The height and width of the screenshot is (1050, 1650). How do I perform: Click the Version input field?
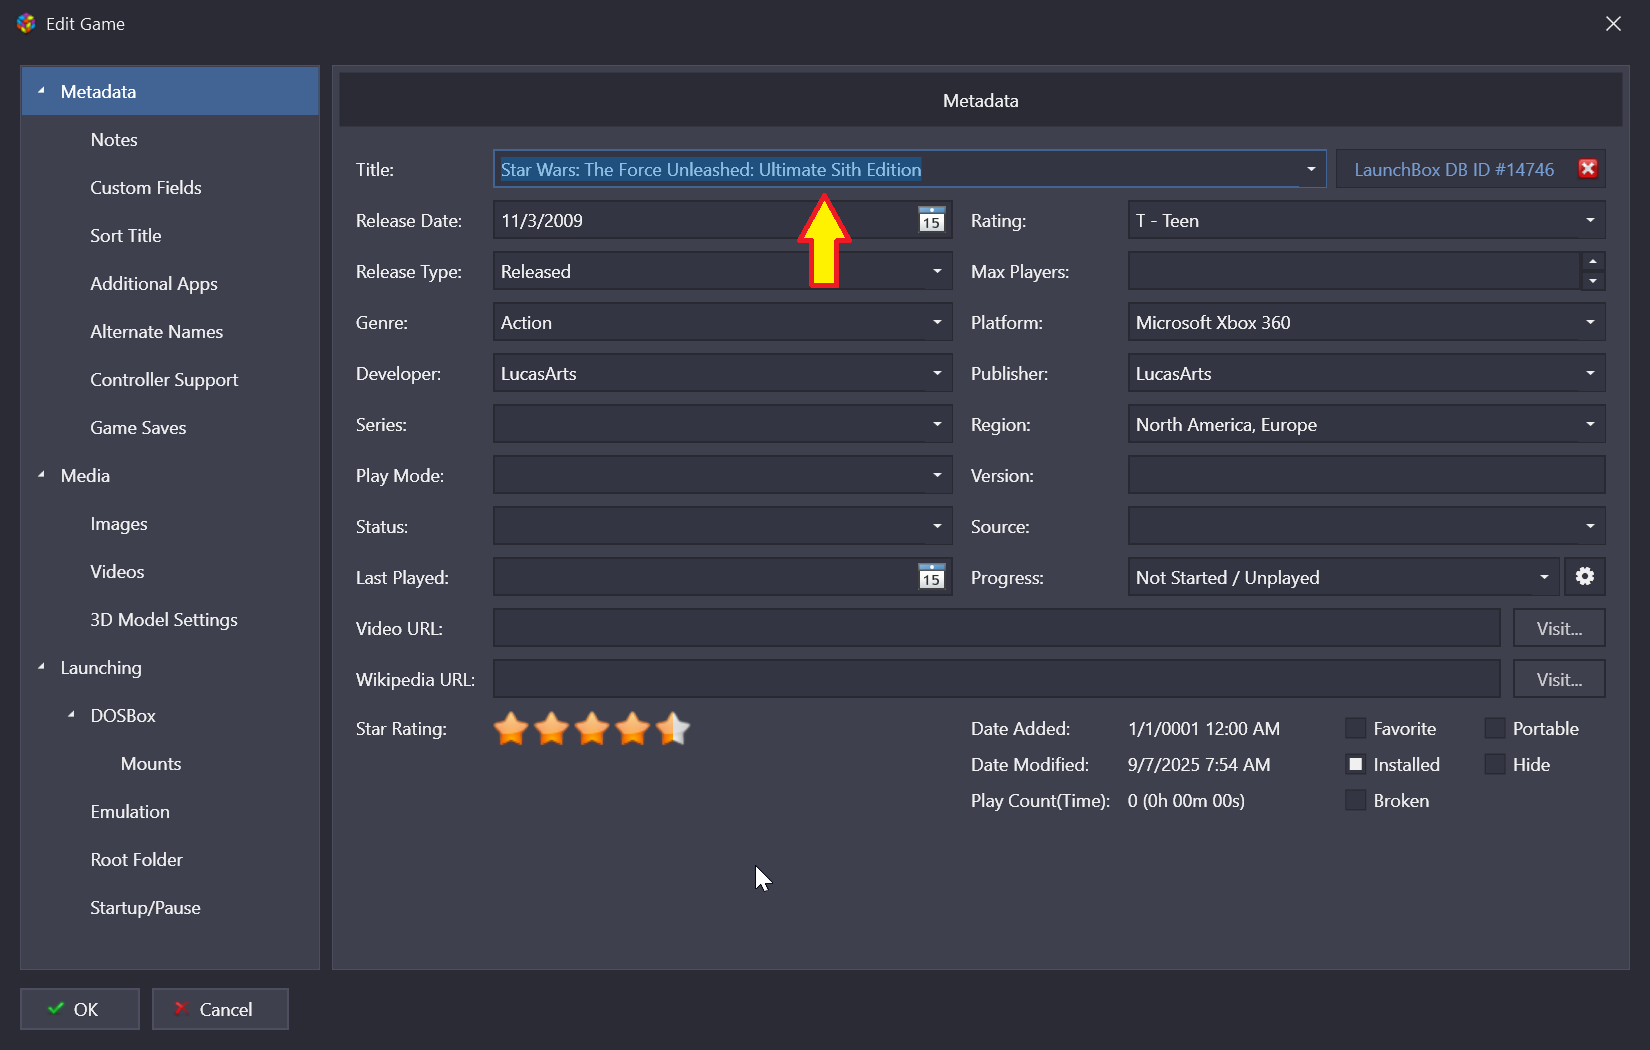[1366, 475]
